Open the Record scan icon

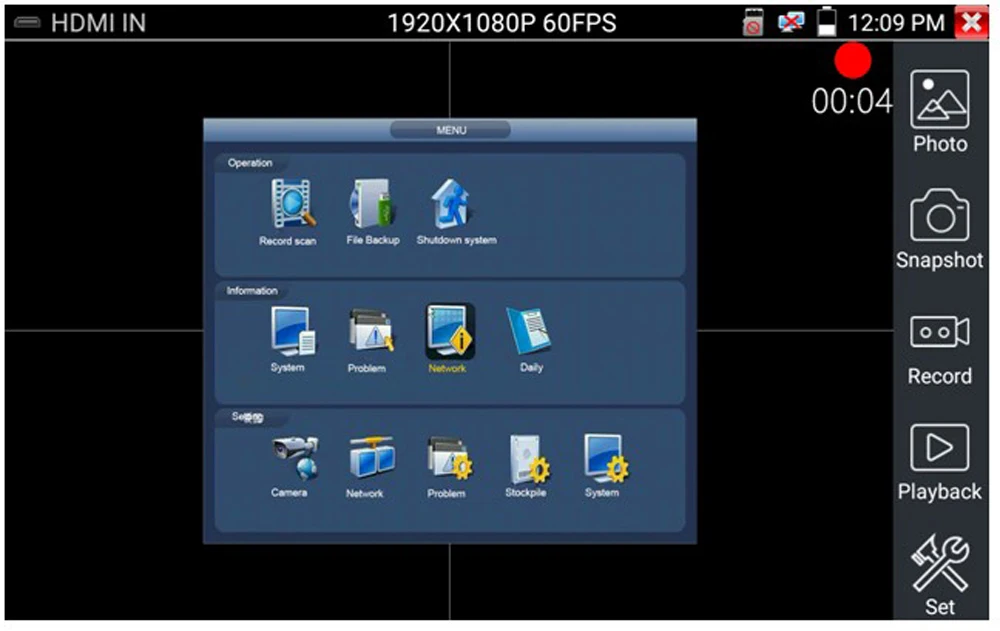(x=292, y=204)
